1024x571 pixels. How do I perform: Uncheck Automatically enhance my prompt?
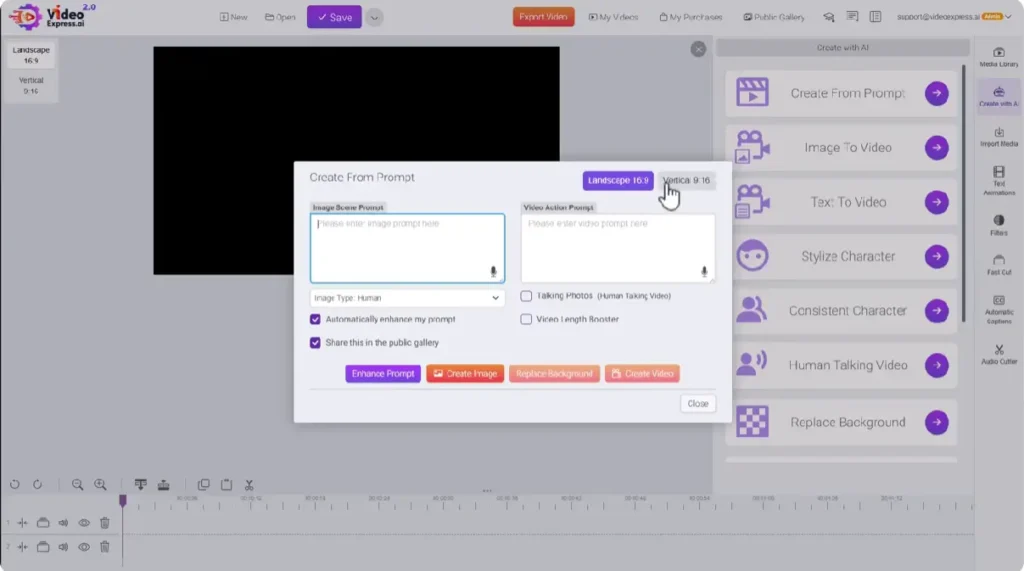click(x=316, y=320)
